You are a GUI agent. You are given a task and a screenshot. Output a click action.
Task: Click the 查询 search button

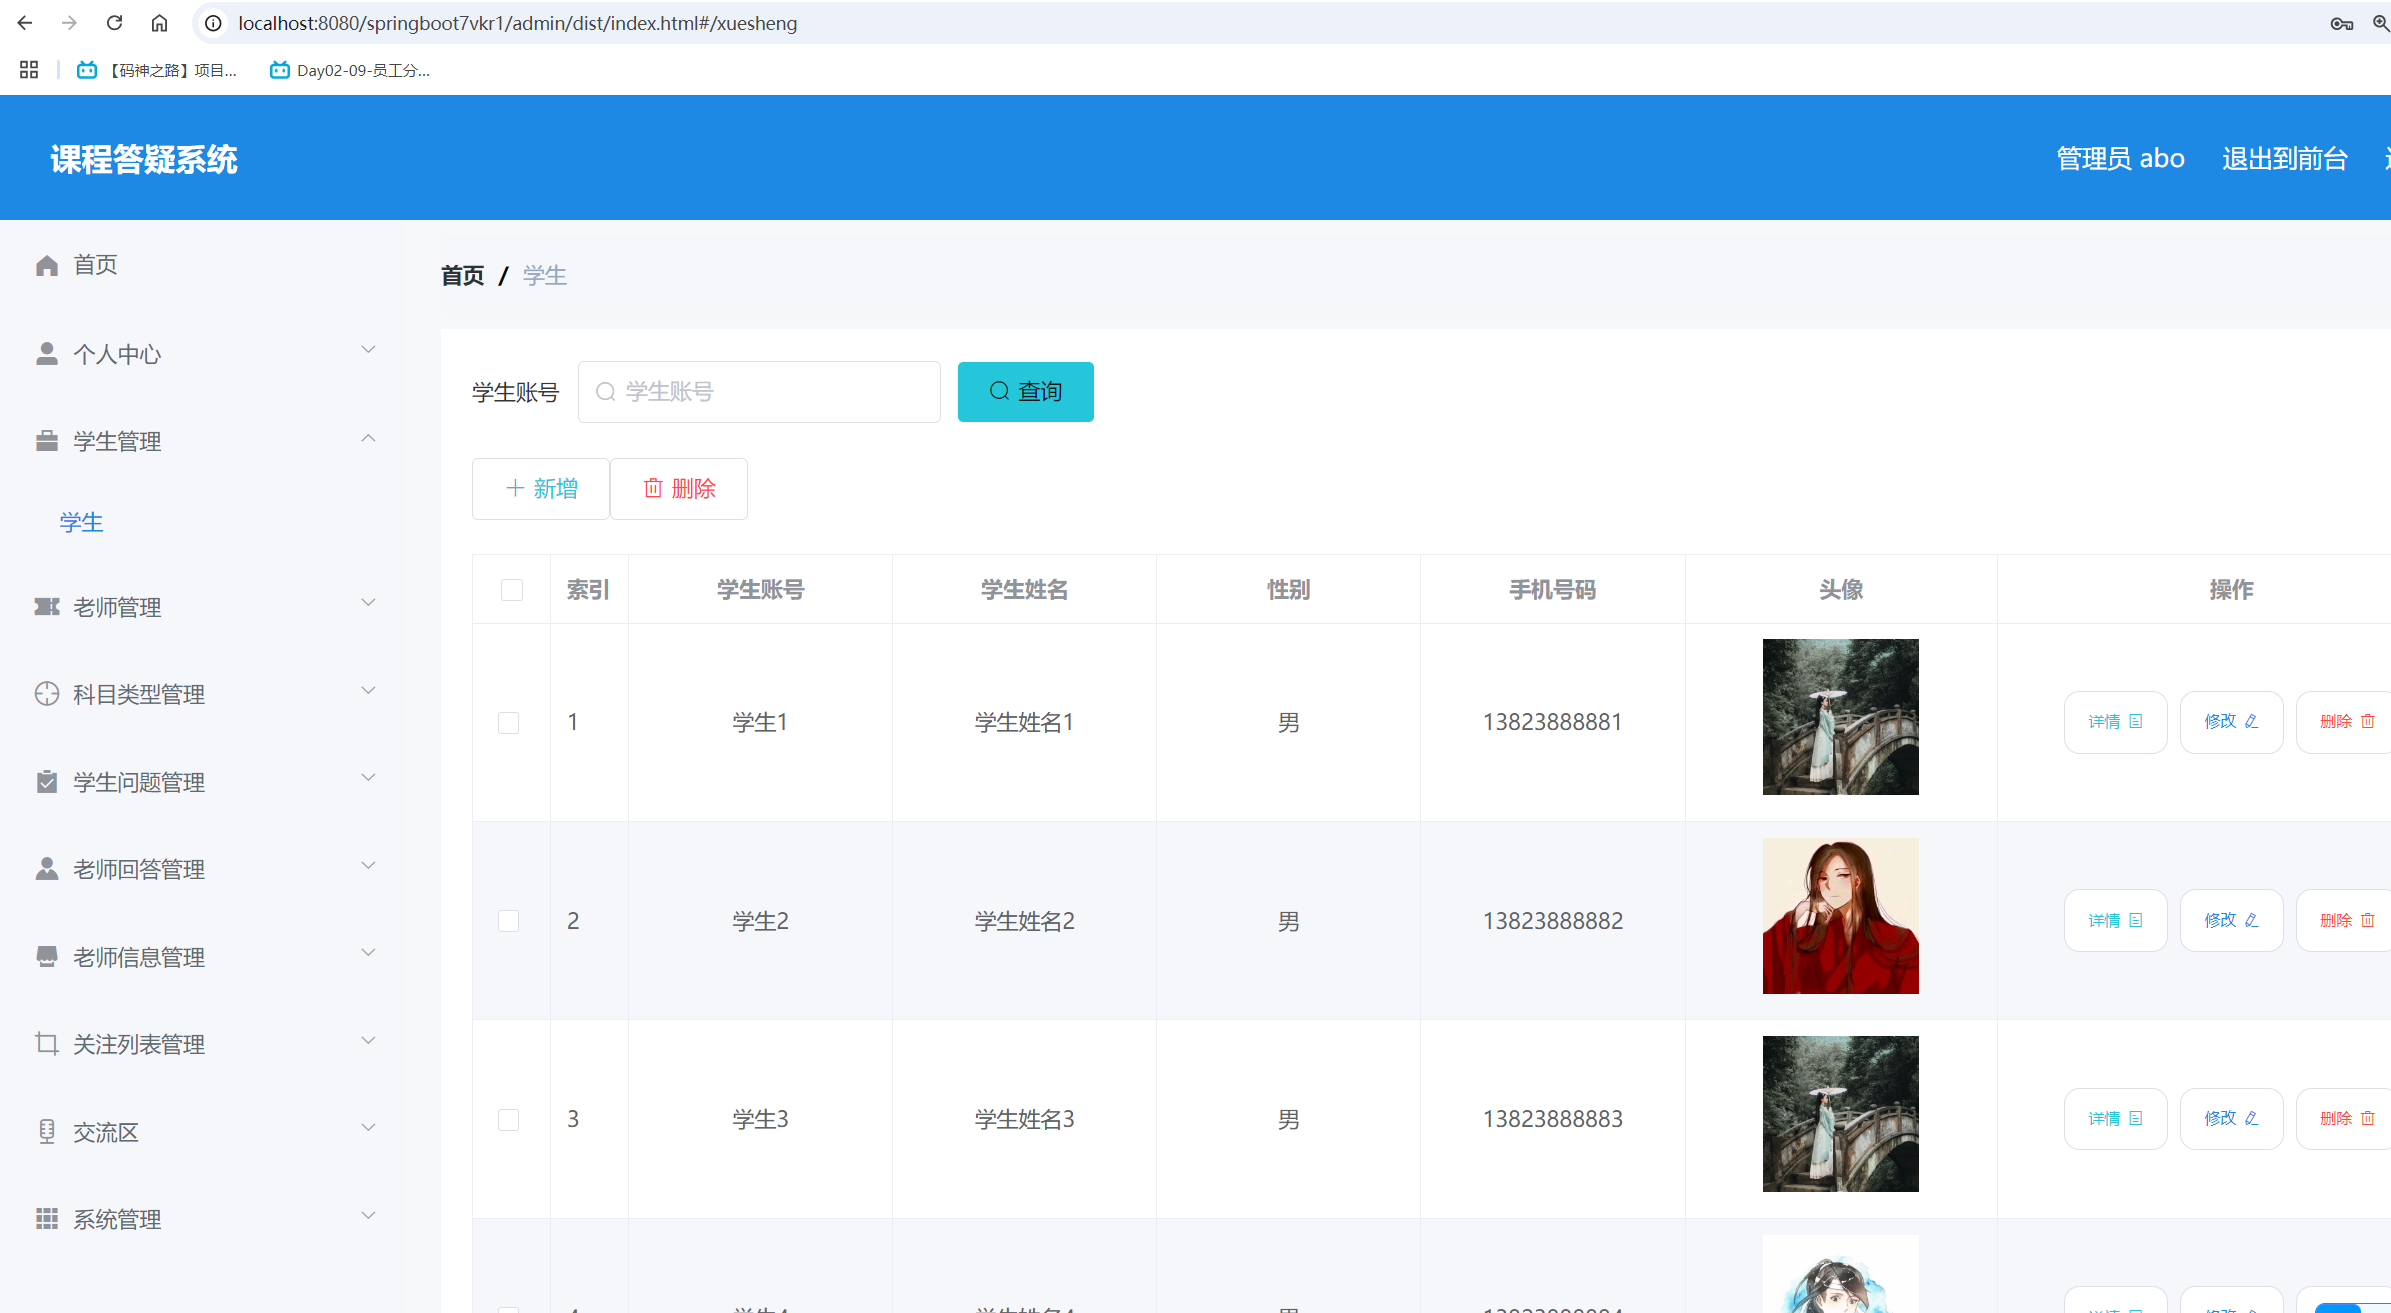(x=1025, y=392)
